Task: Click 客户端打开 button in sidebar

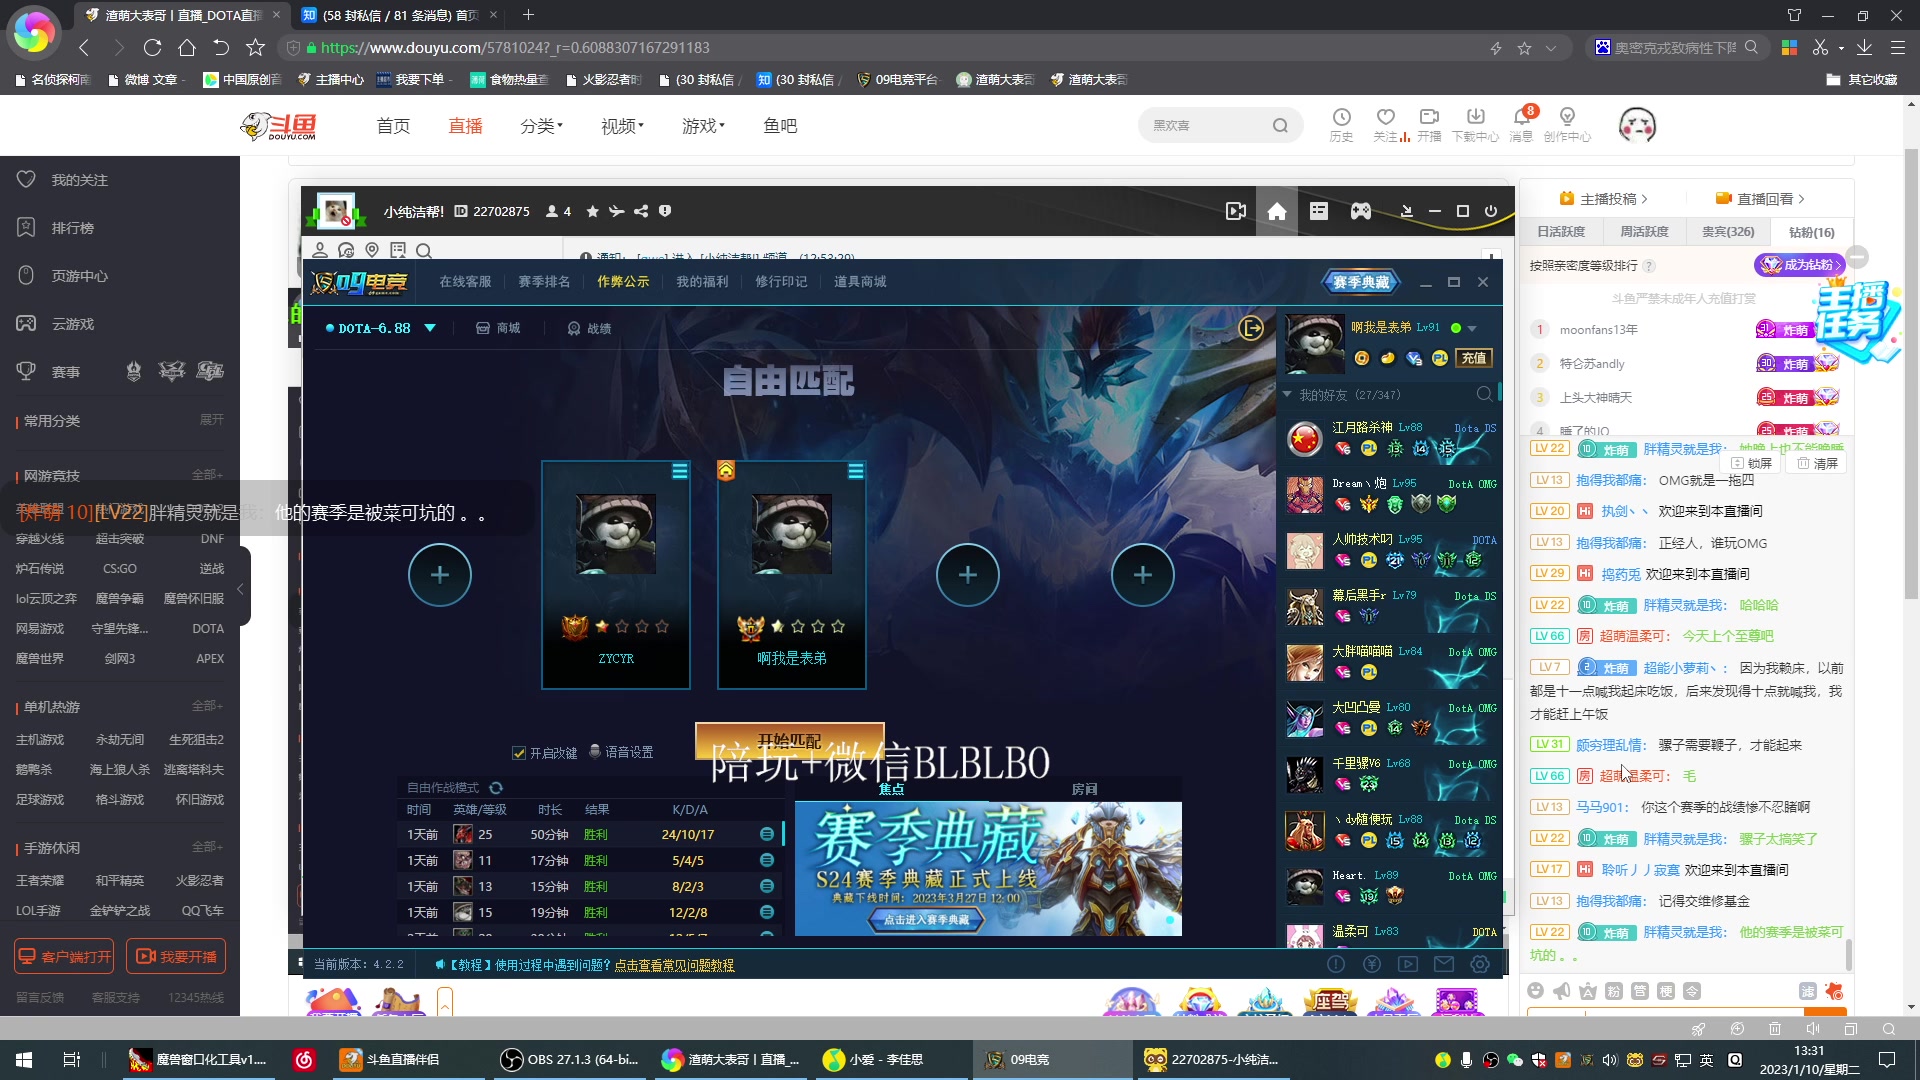Action: pyautogui.click(x=64, y=956)
